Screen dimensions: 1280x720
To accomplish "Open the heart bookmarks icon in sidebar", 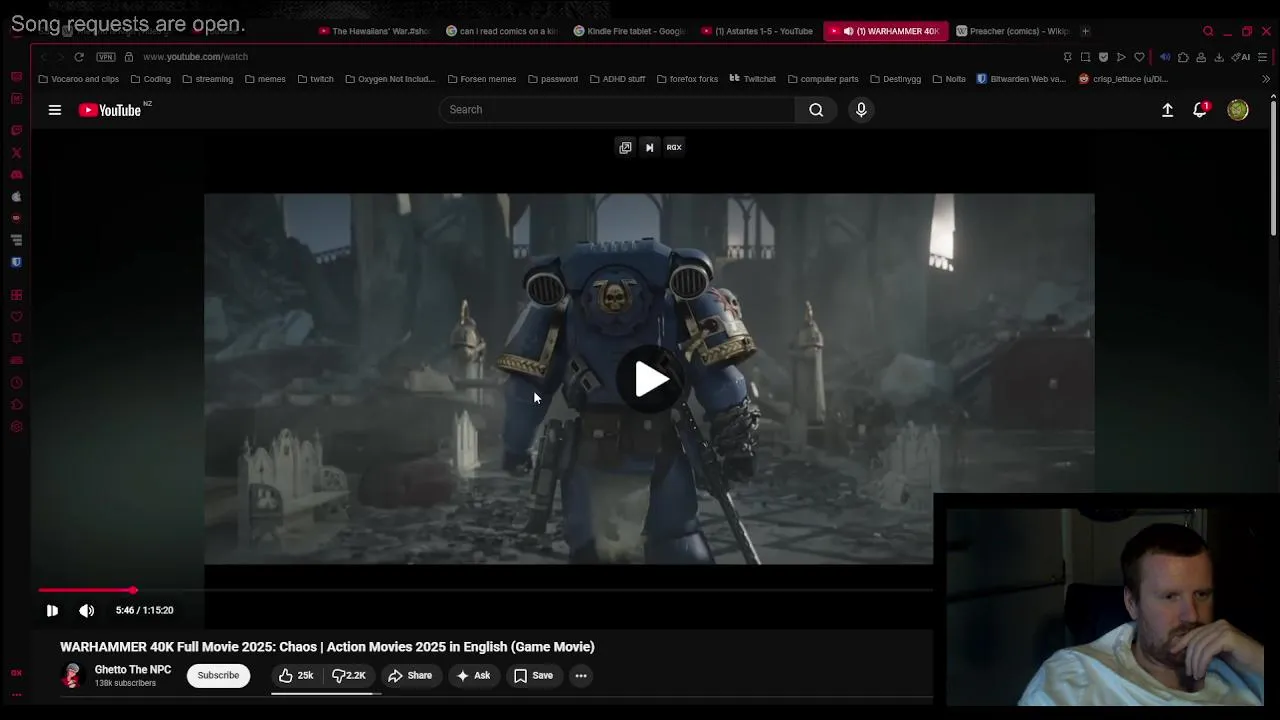I will pyautogui.click(x=16, y=317).
